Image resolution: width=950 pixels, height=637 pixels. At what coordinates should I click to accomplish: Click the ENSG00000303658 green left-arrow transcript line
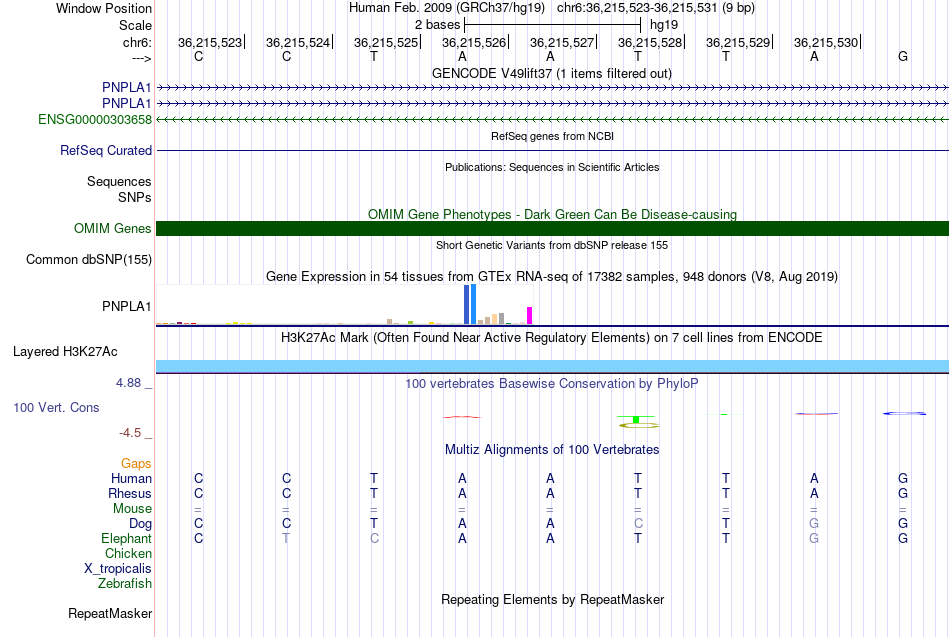click(552, 119)
